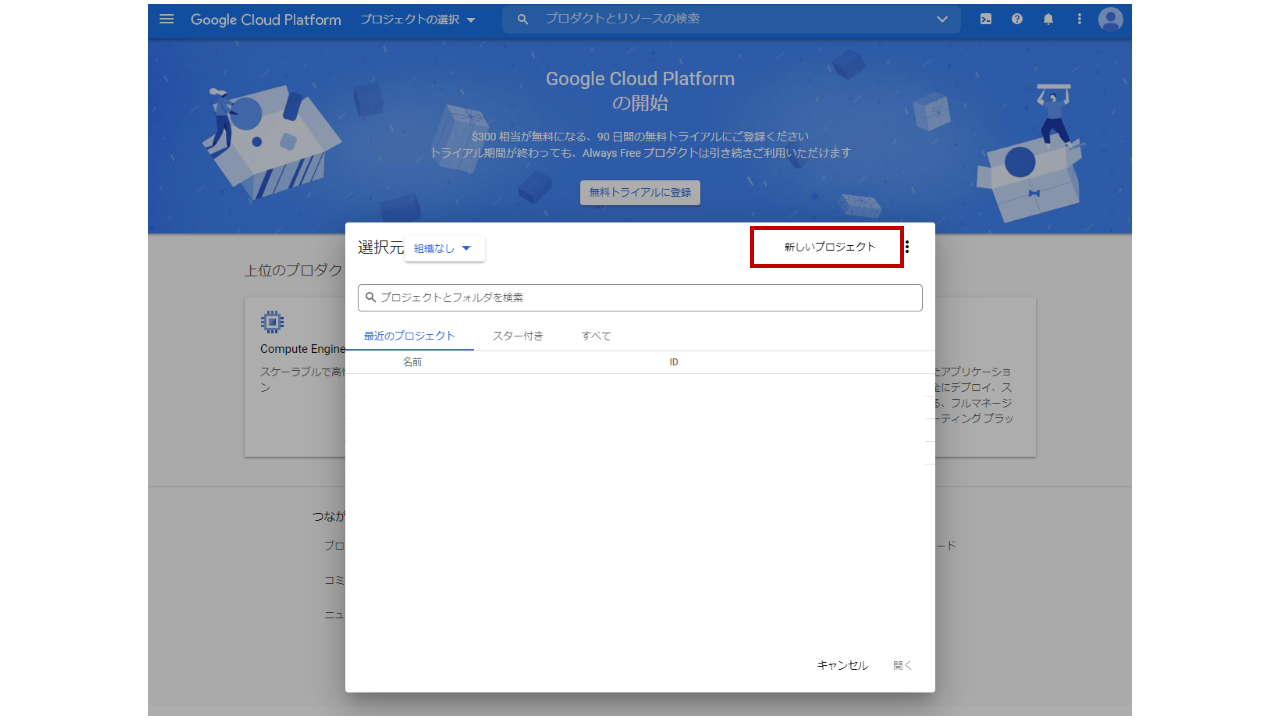This screenshot has width=1280, height=720.
Task: Open the 組織なし organization dropdown
Action: [x=444, y=248]
